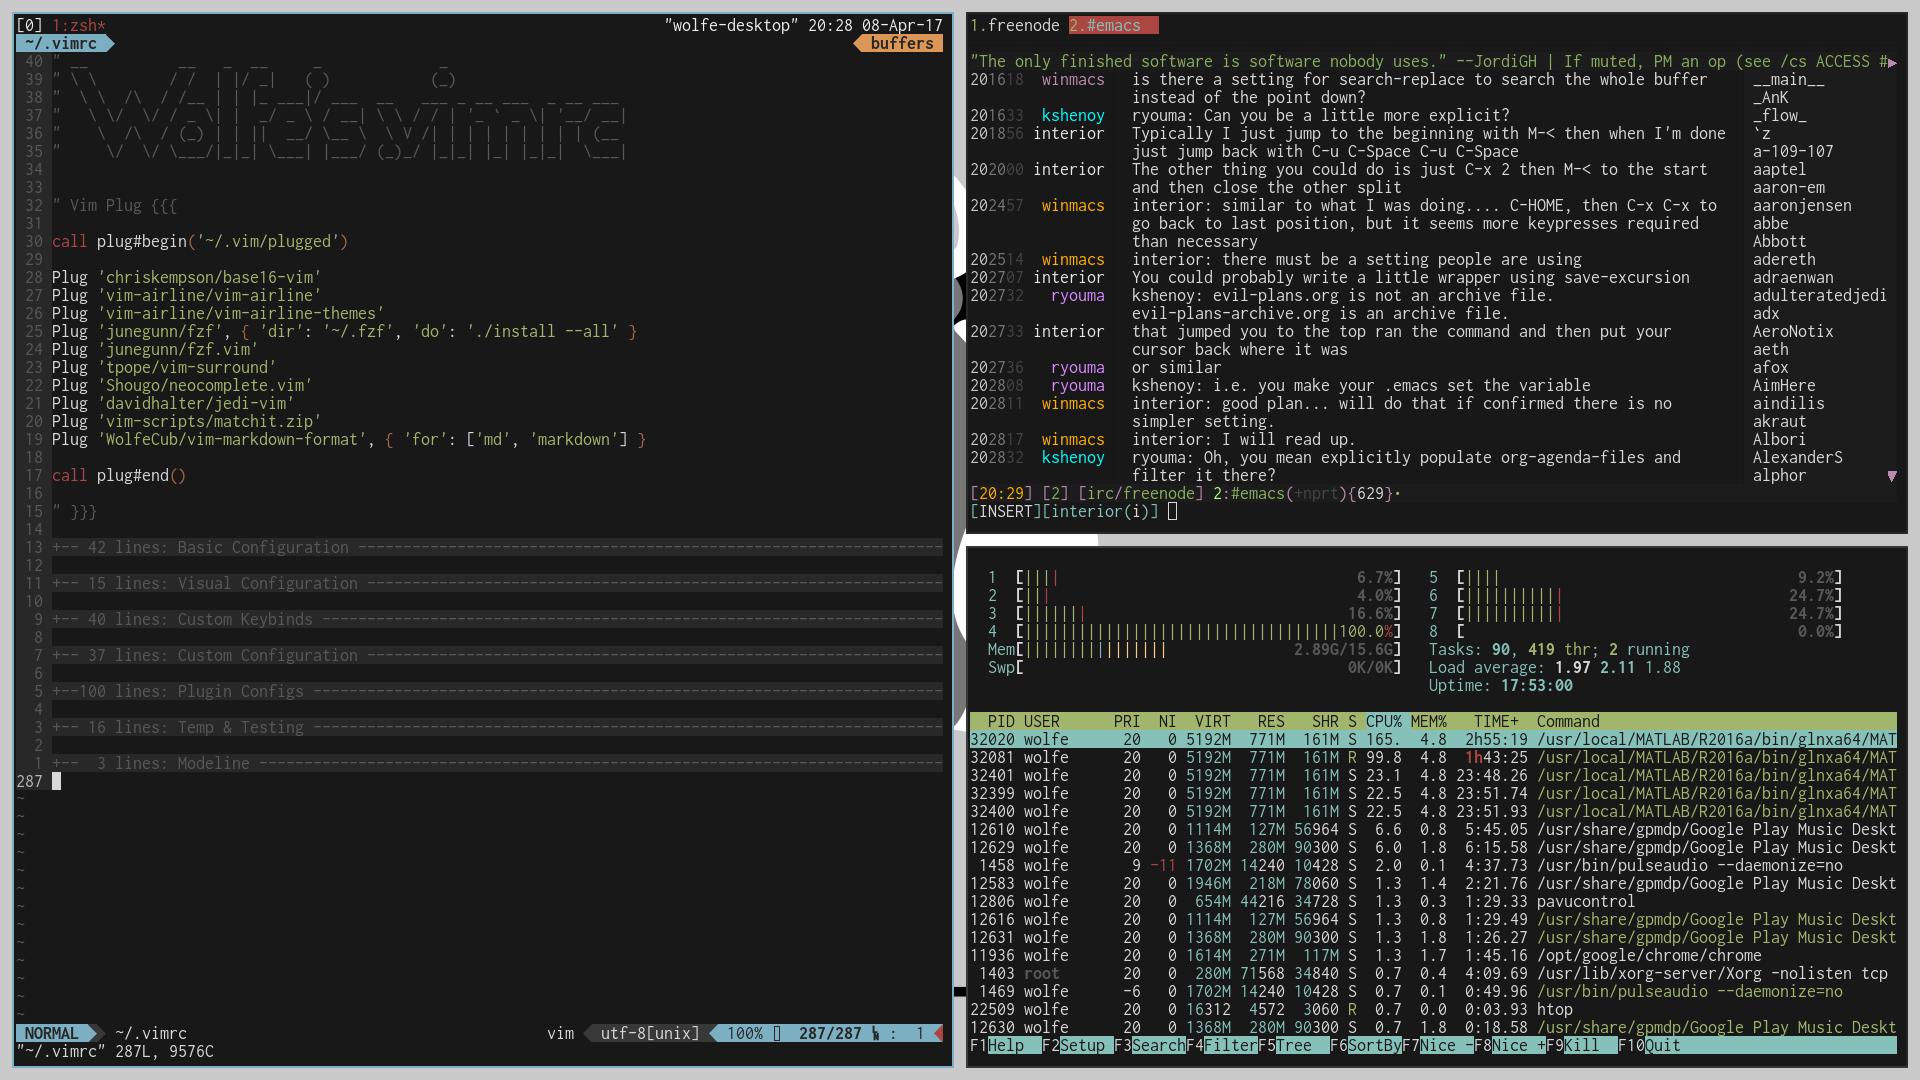The height and width of the screenshot is (1080, 1920).
Task: Click the NORMAL mode indicator in airline
Action: [51, 1034]
